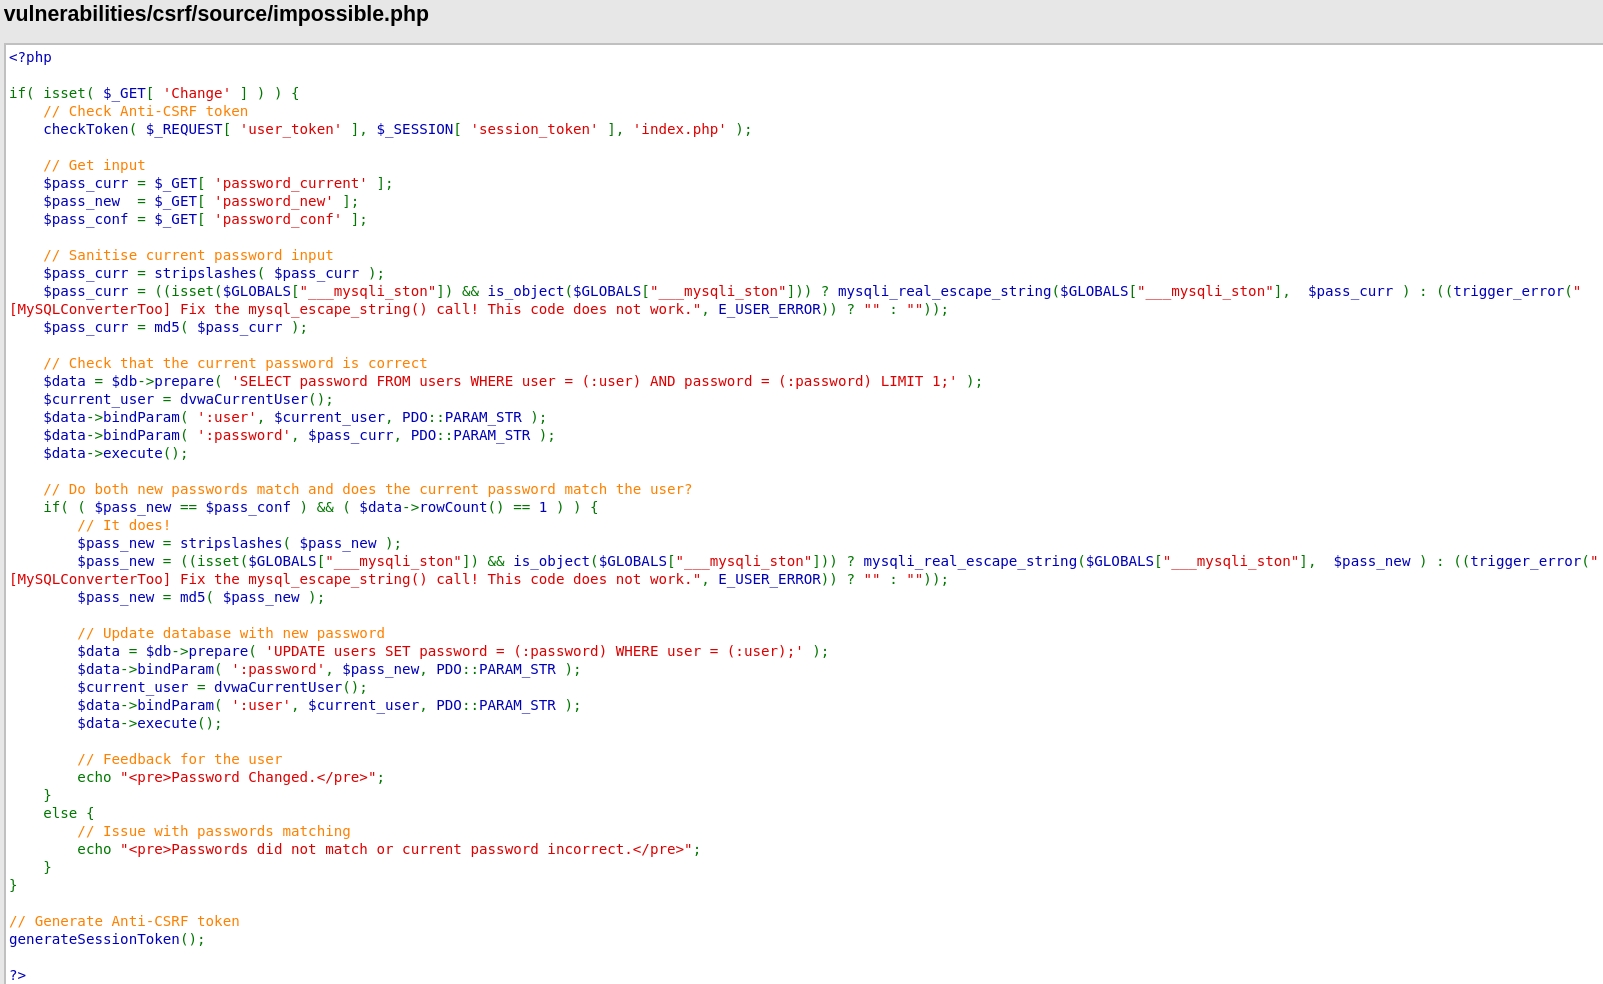Click the generateSessionToken() call
This screenshot has height=984, width=1603.
click(x=107, y=939)
